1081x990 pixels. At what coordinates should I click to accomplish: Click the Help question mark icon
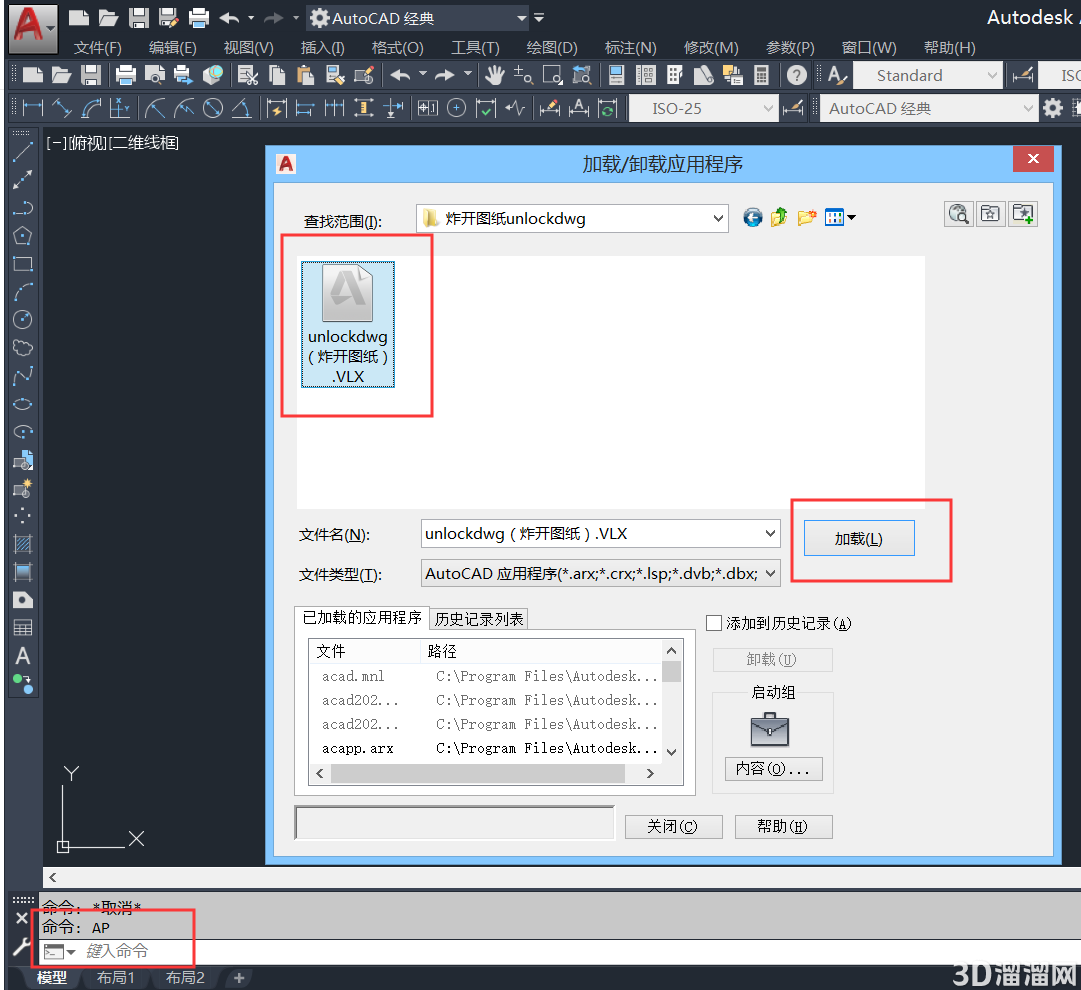point(796,75)
